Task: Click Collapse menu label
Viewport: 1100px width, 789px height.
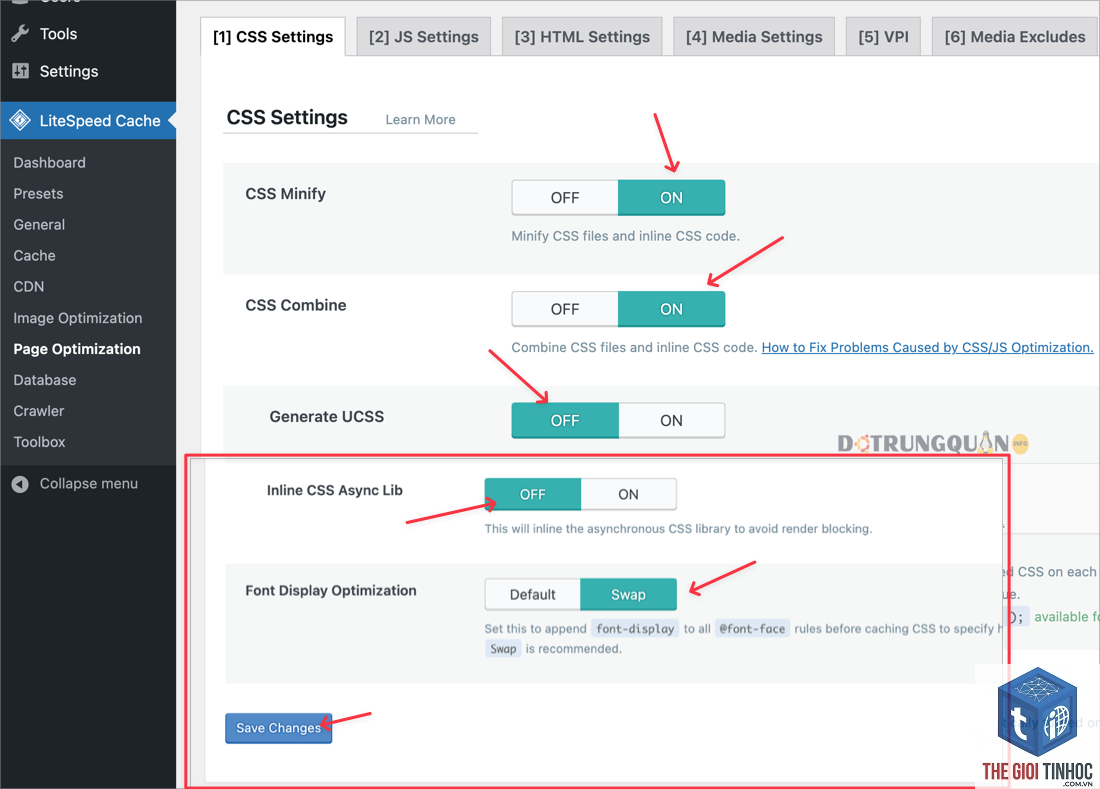Action: point(88,483)
